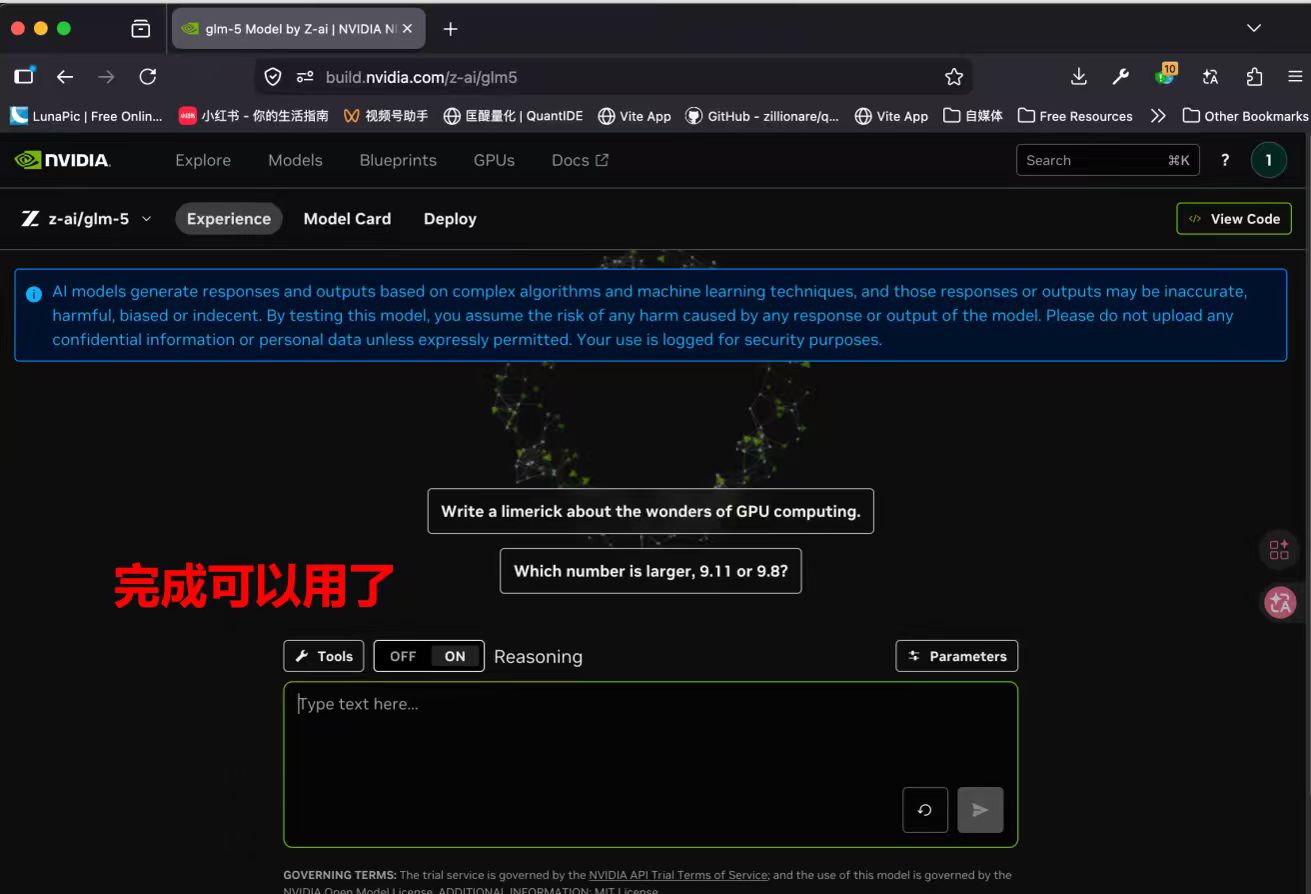Open LunaPic bookmark
This screenshot has height=894, width=1311.
pos(86,116)
